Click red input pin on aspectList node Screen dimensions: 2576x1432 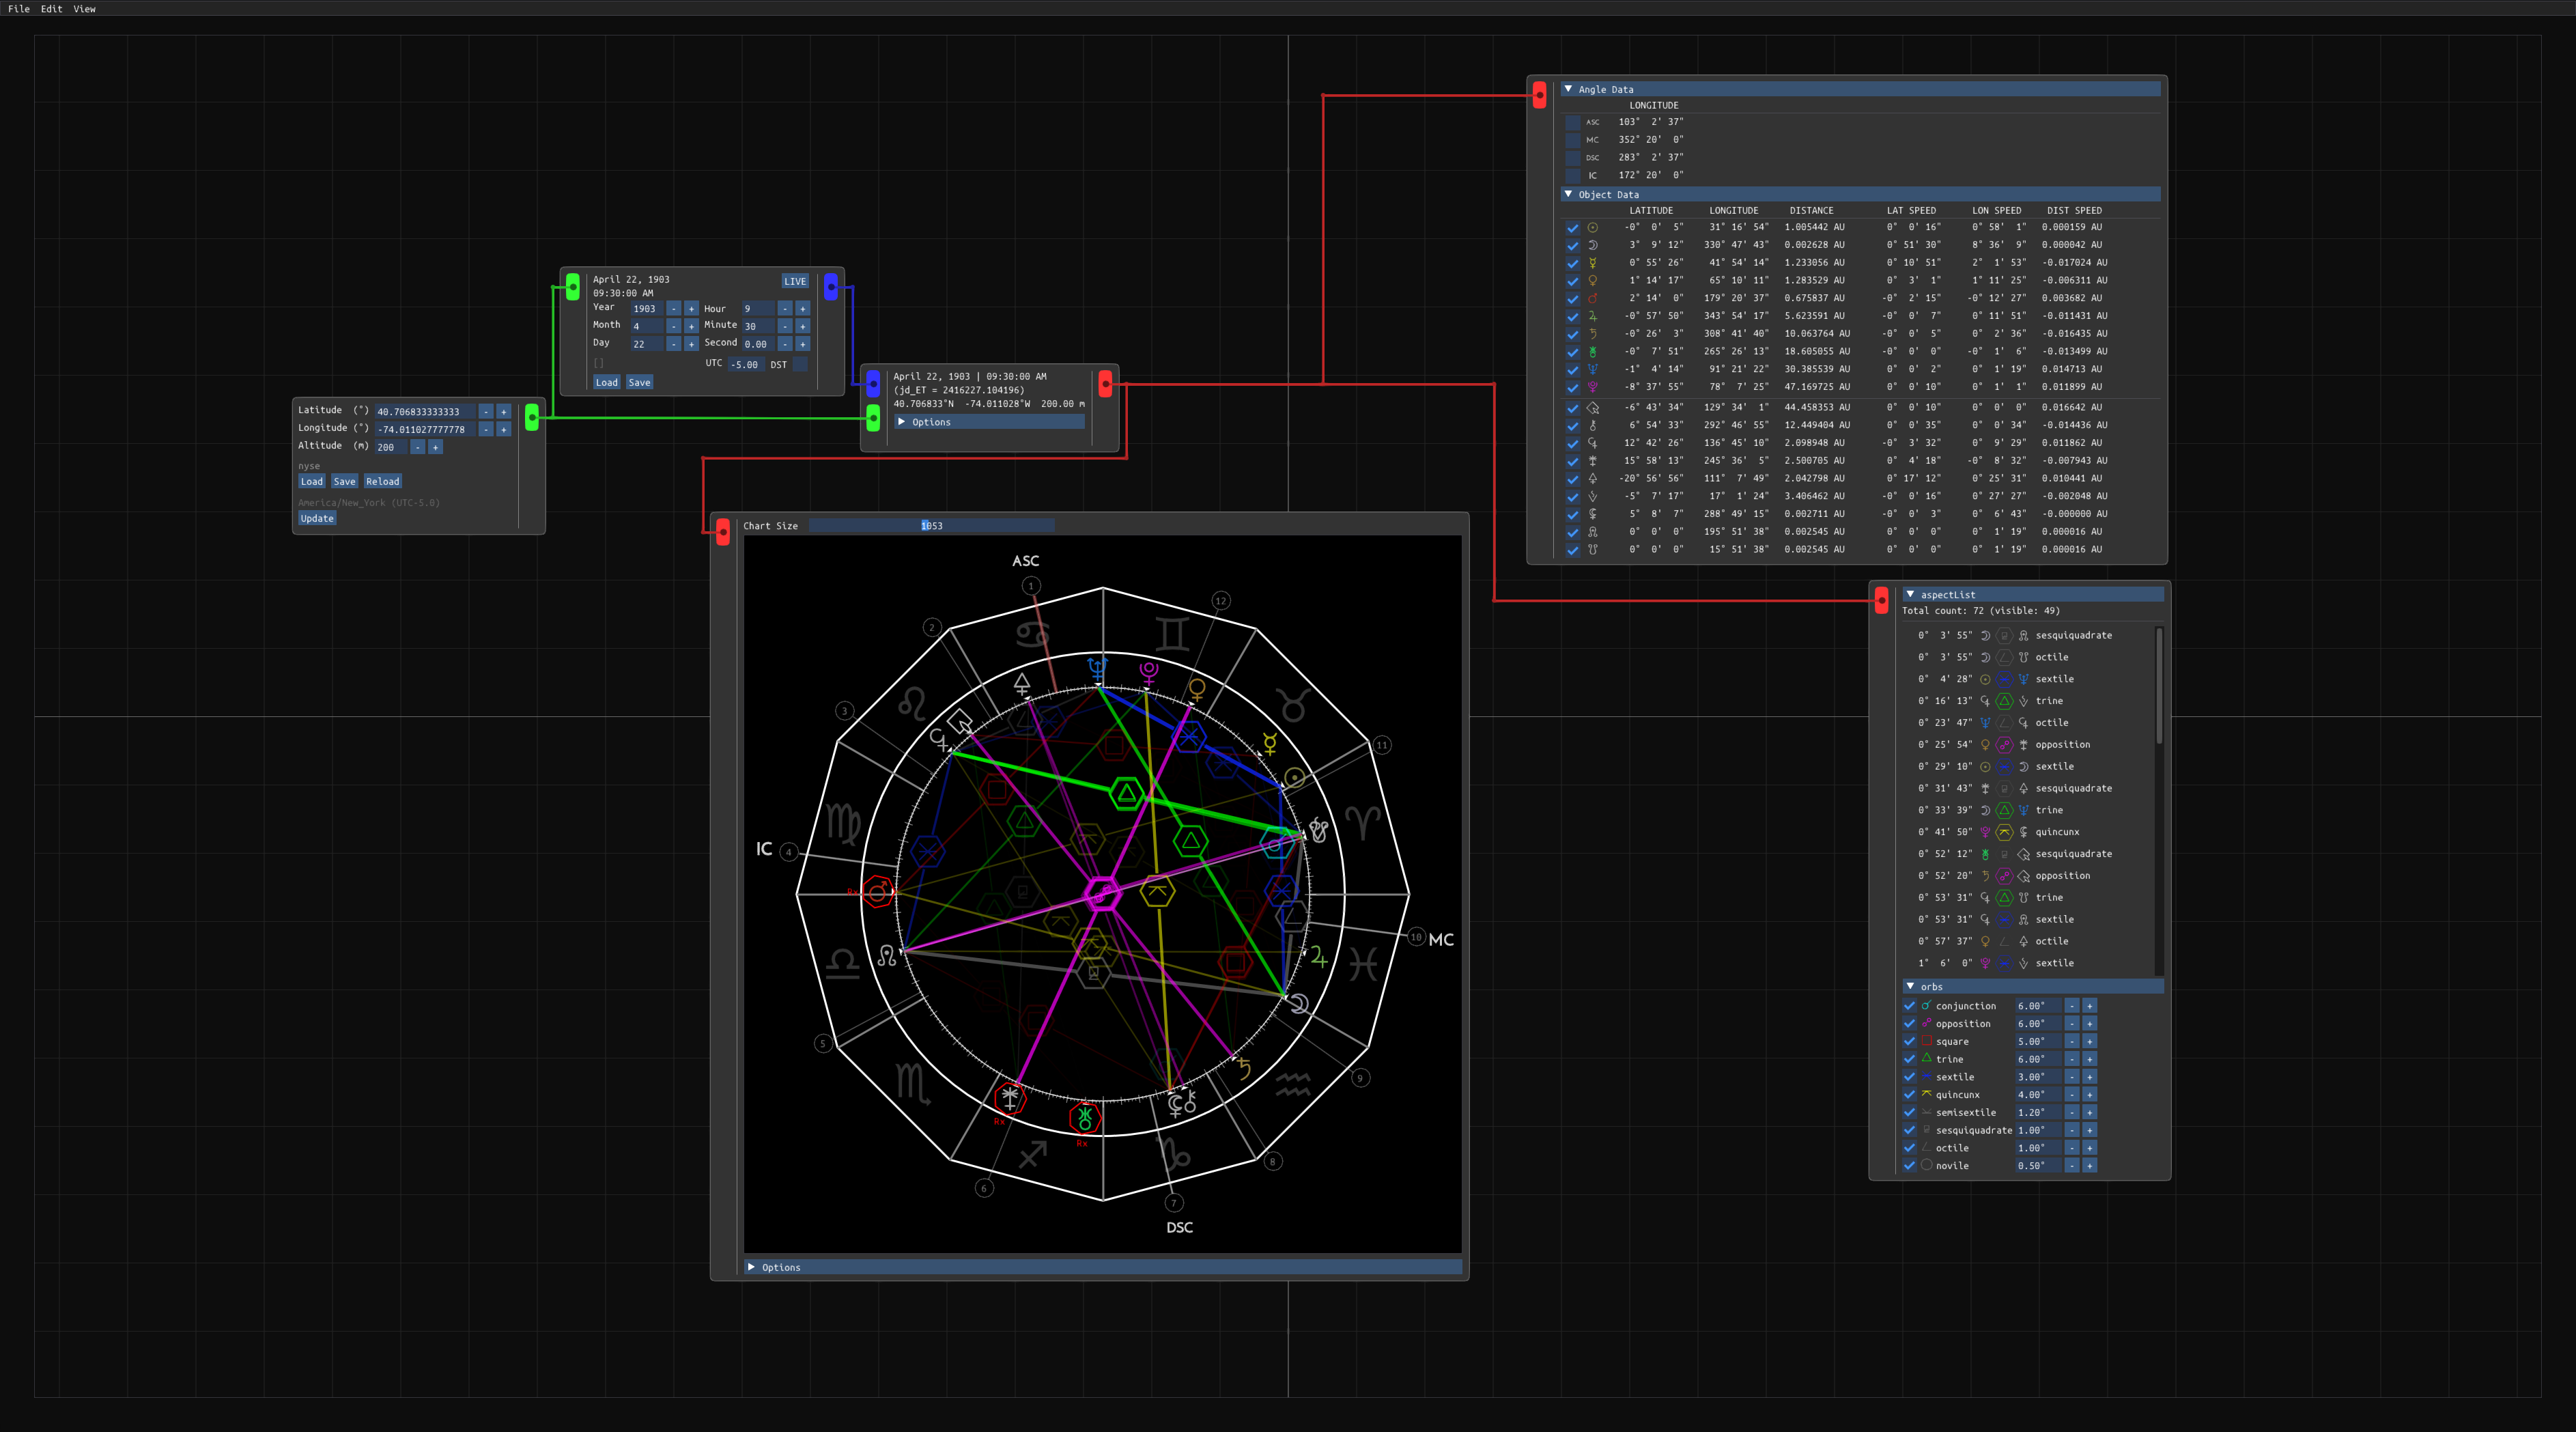click(1881, 600)
